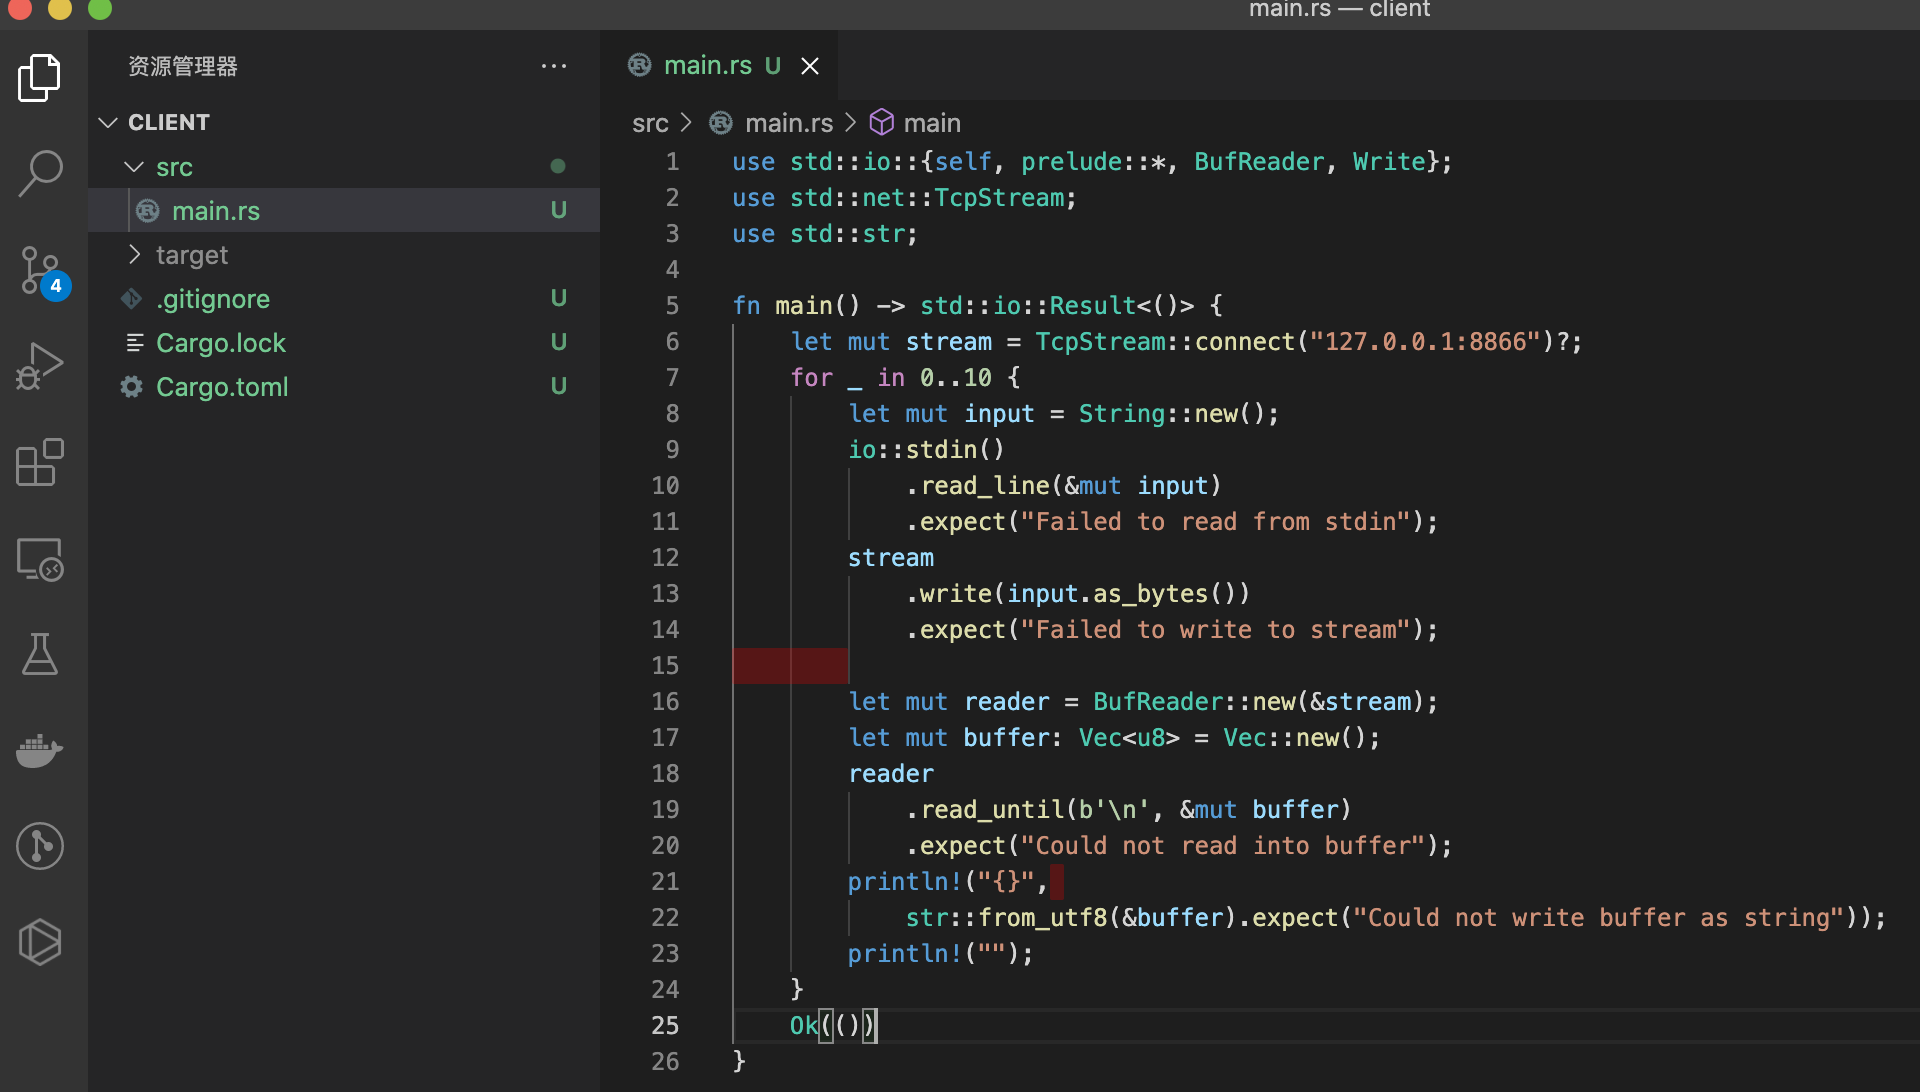This screenshot has width=1920, height=1092.
Task: Open explorer more actions ellipsis menu
Action: coord(553,66)
